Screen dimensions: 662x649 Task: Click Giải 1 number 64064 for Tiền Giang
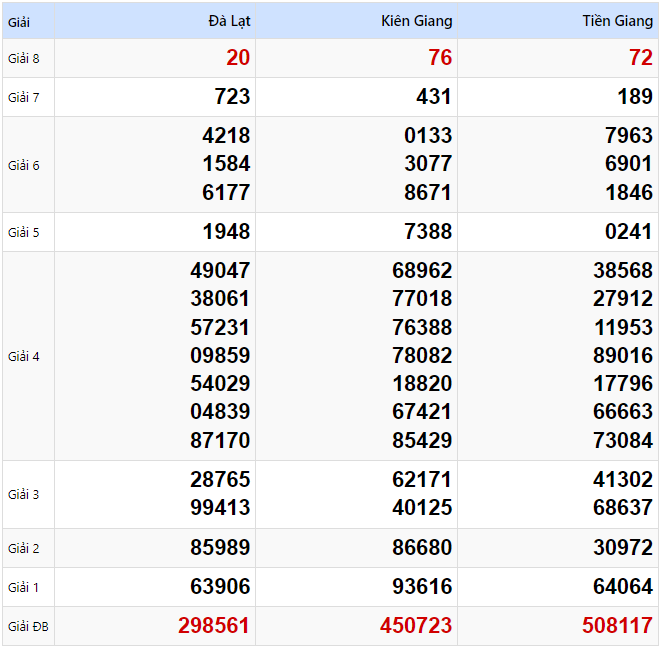pyautogui.click(x=622, y=587)
